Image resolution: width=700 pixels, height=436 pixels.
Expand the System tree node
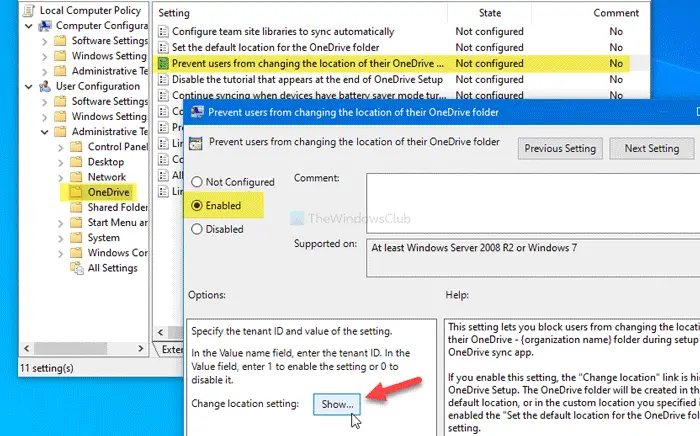(x=61, y=238)
